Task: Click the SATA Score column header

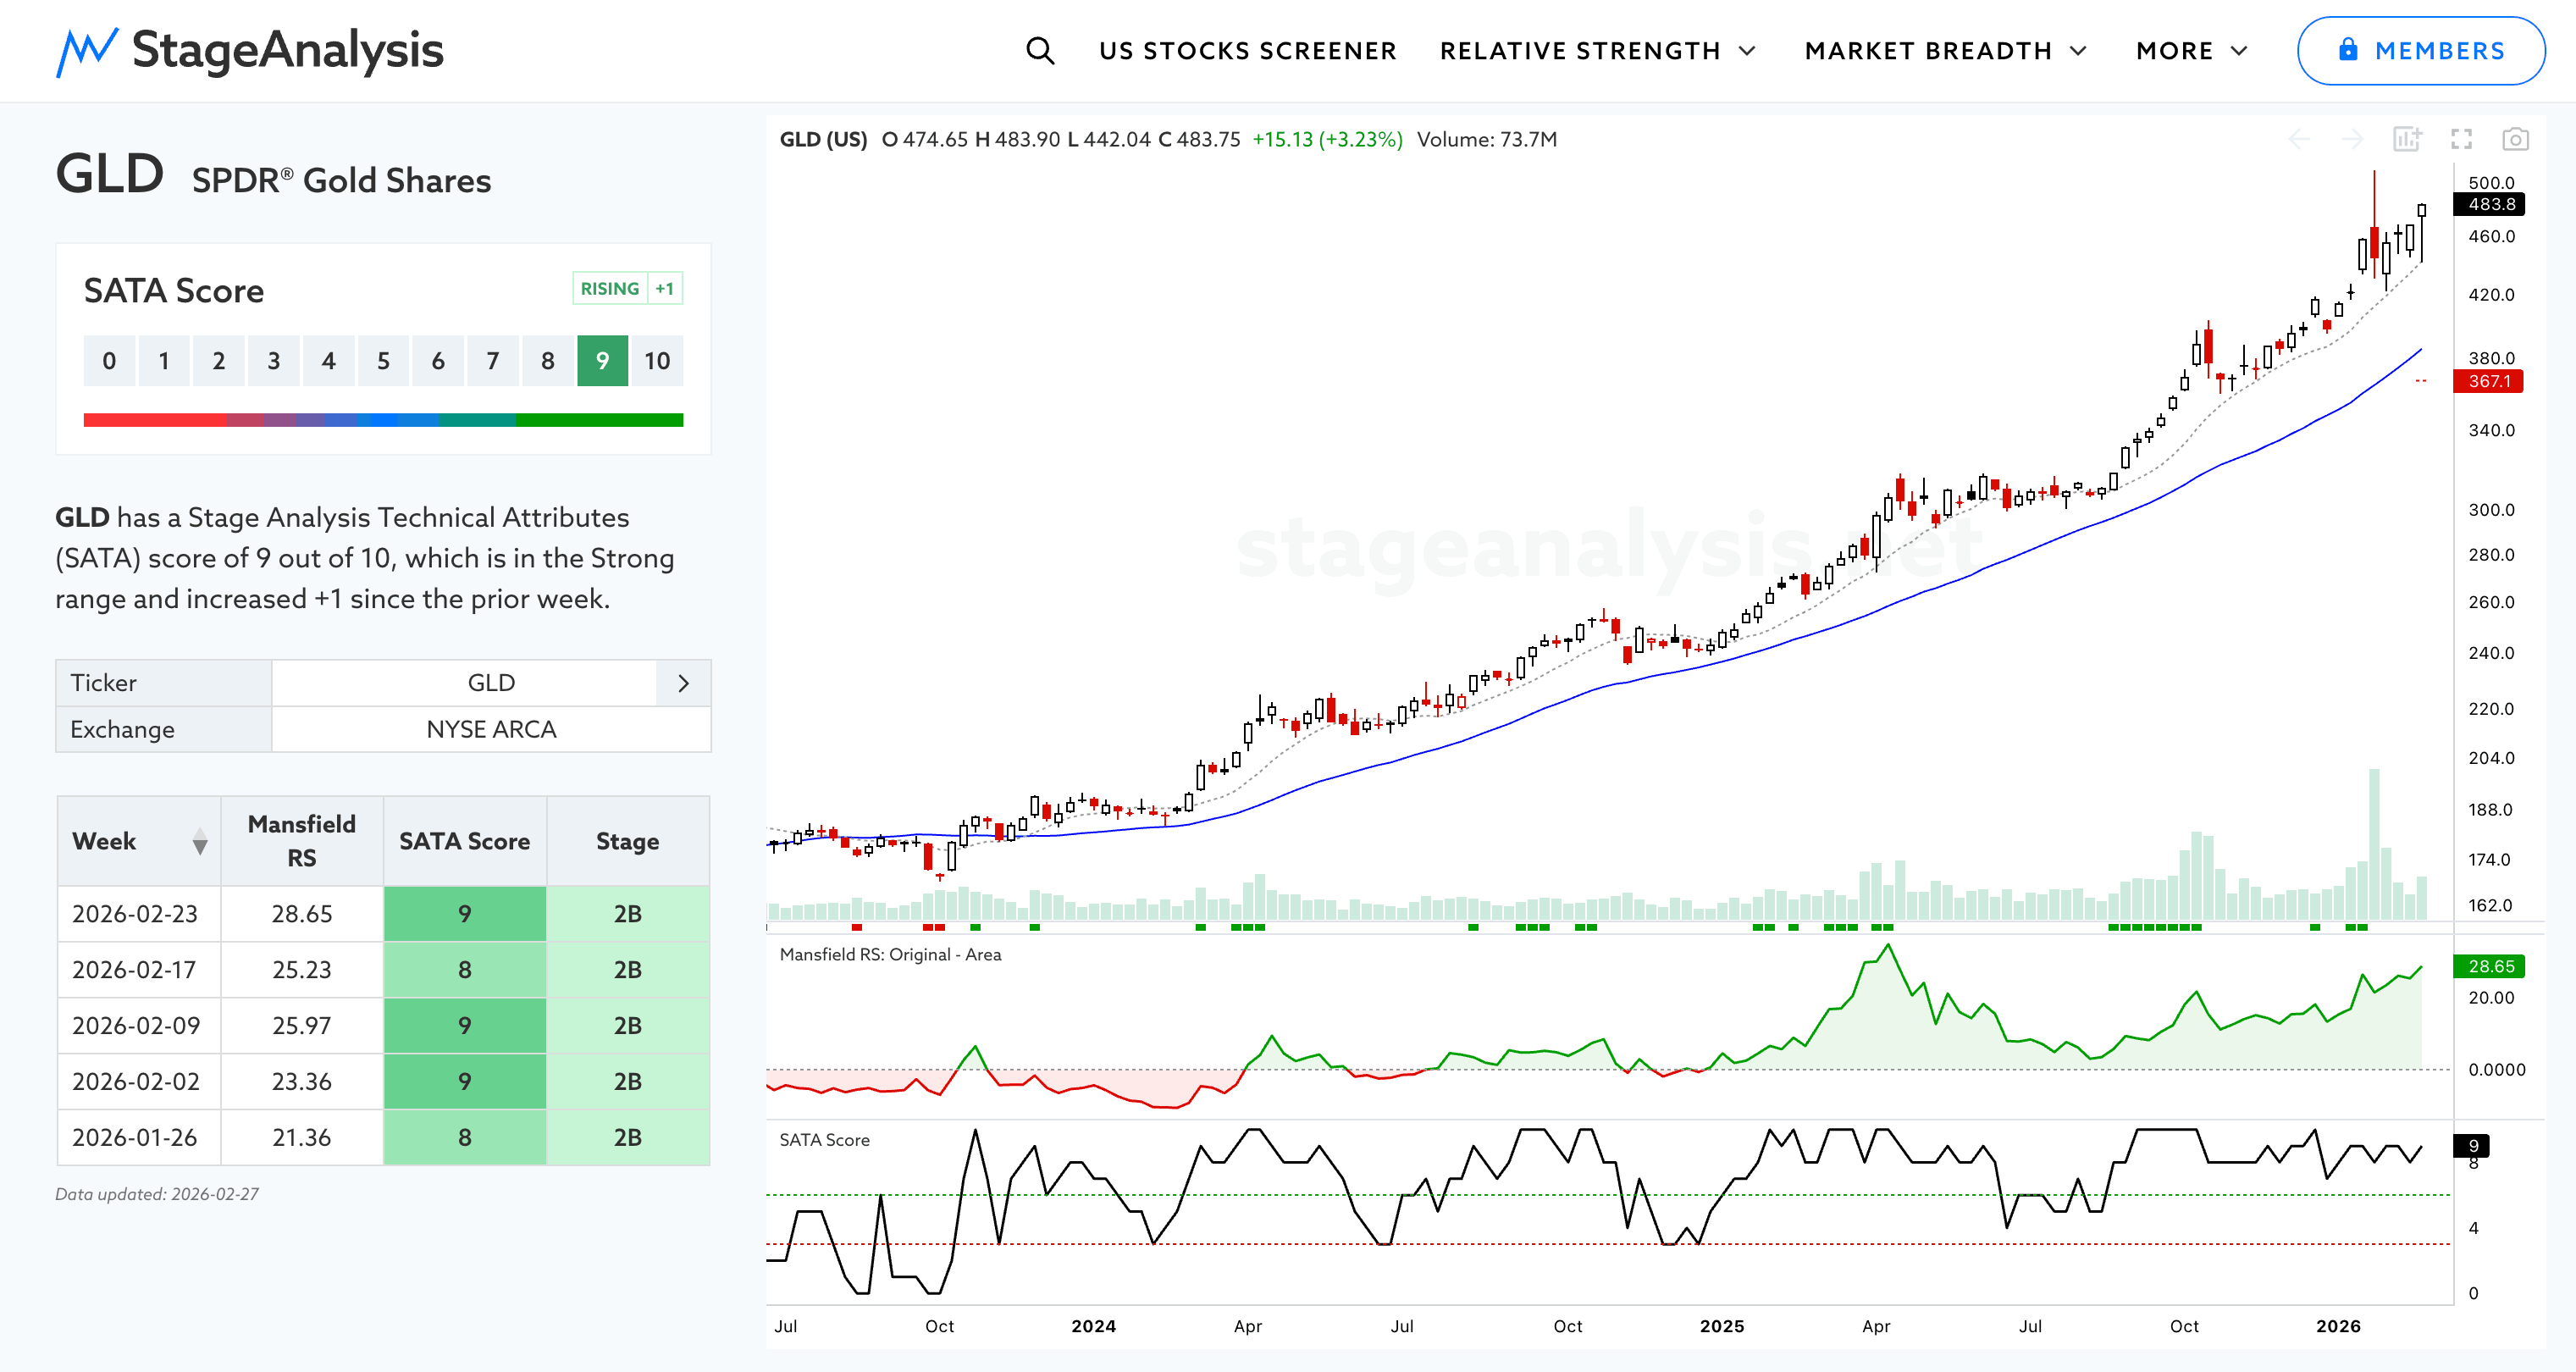Action: click(464, 841)
